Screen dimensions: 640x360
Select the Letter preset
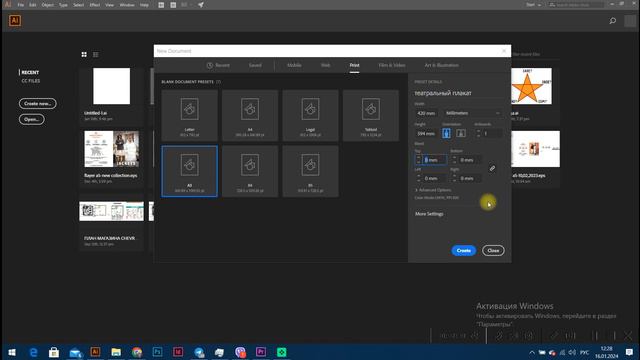pos(189,116)
